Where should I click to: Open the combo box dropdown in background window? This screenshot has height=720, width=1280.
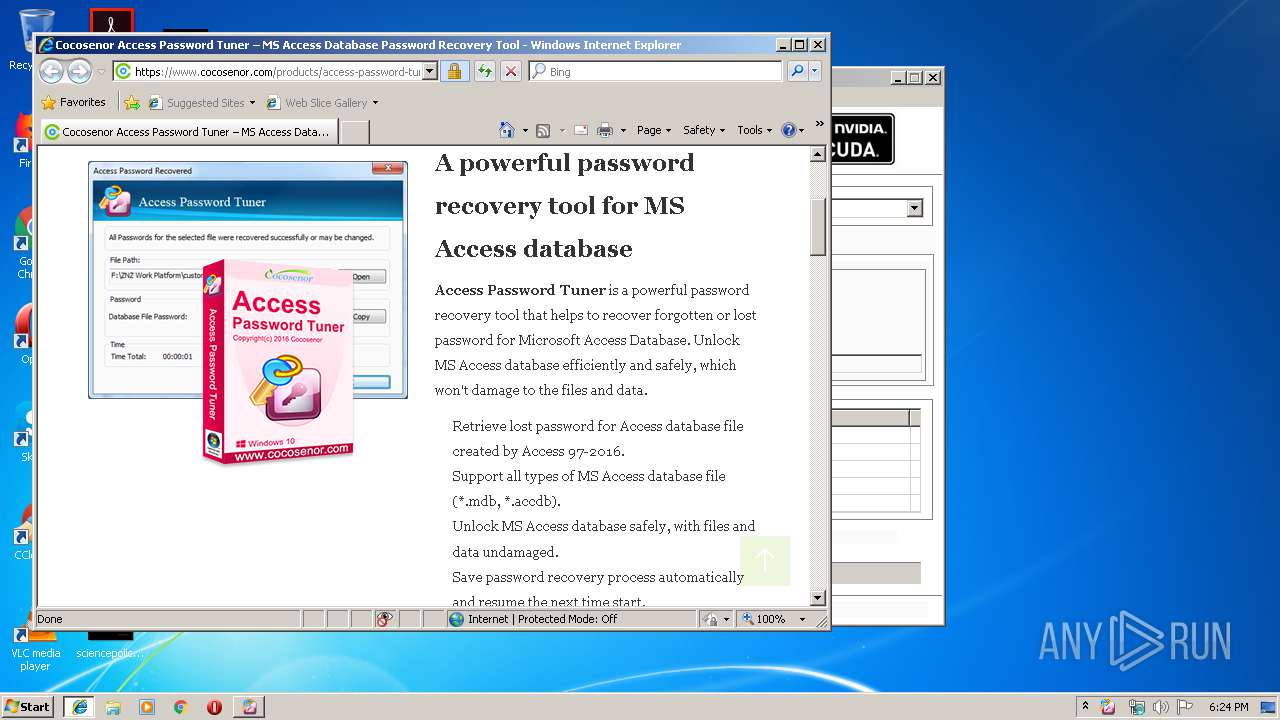click(x=914, y=208)
